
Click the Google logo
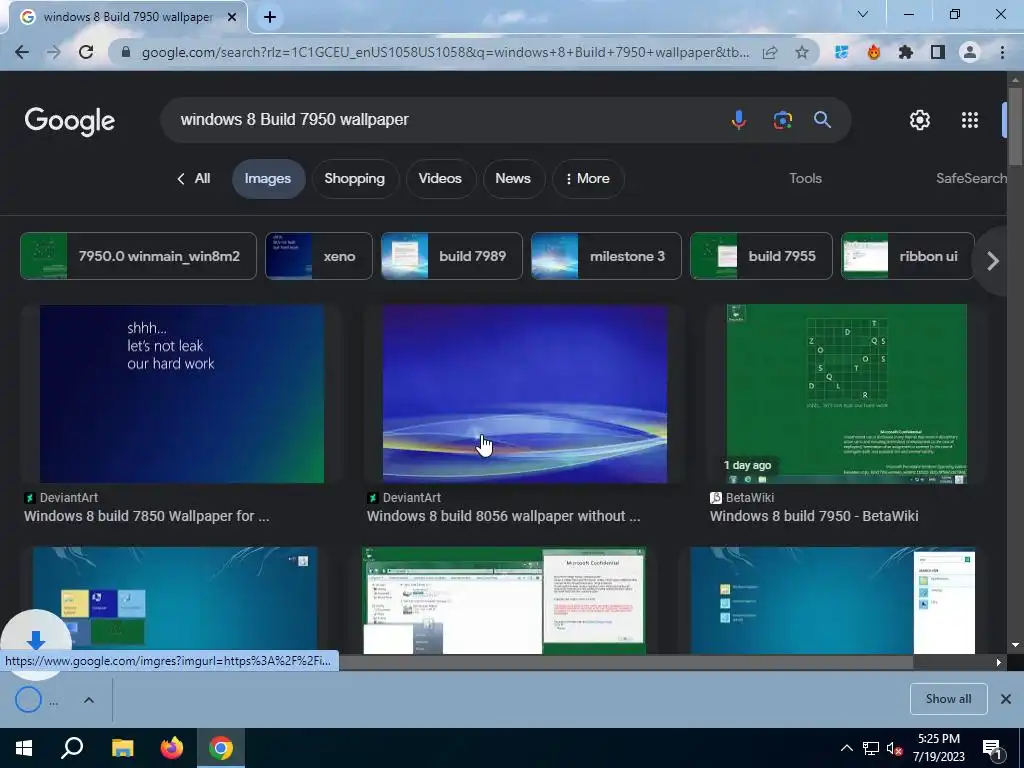[70, 121]
